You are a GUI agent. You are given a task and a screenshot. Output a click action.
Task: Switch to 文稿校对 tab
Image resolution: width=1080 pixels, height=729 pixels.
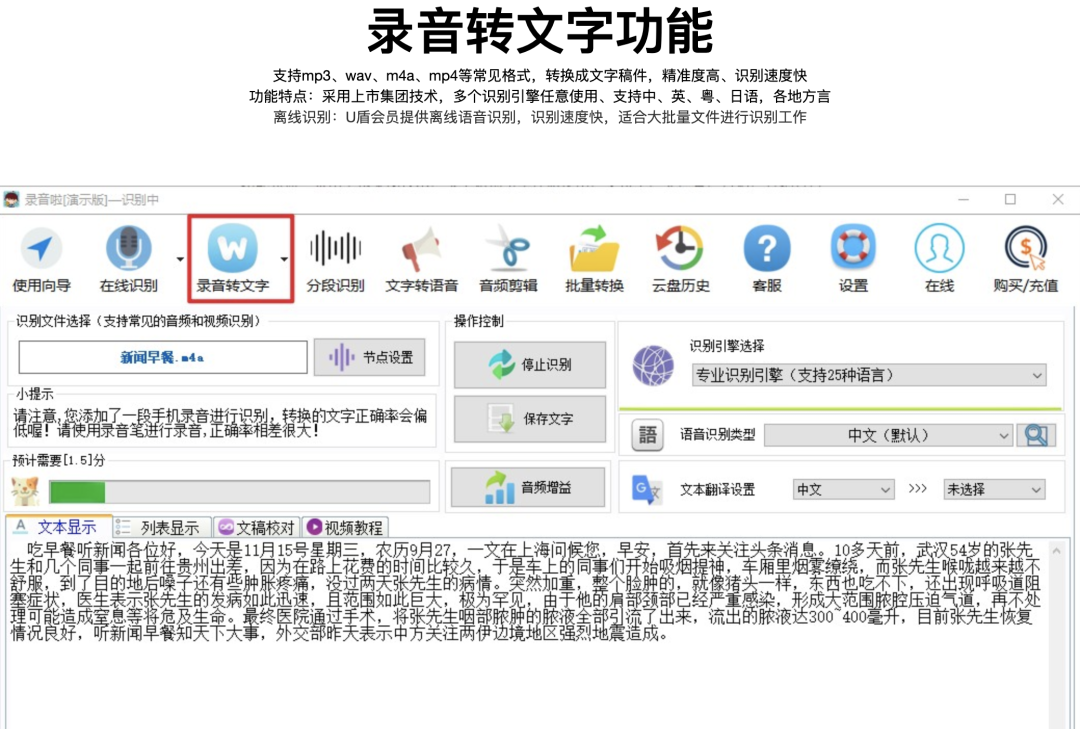point(256,528)
